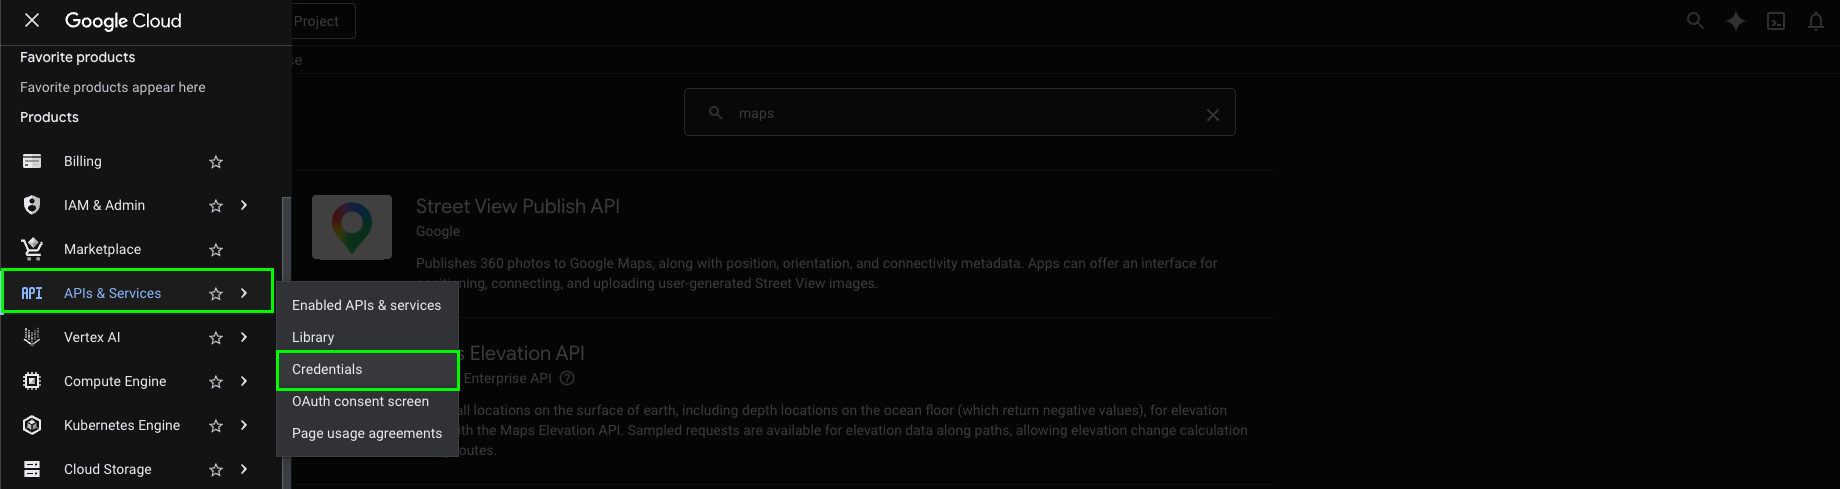The image size is (1840, 489).
Task: Clear the maps search field
Action: (x=1213, y=115)
